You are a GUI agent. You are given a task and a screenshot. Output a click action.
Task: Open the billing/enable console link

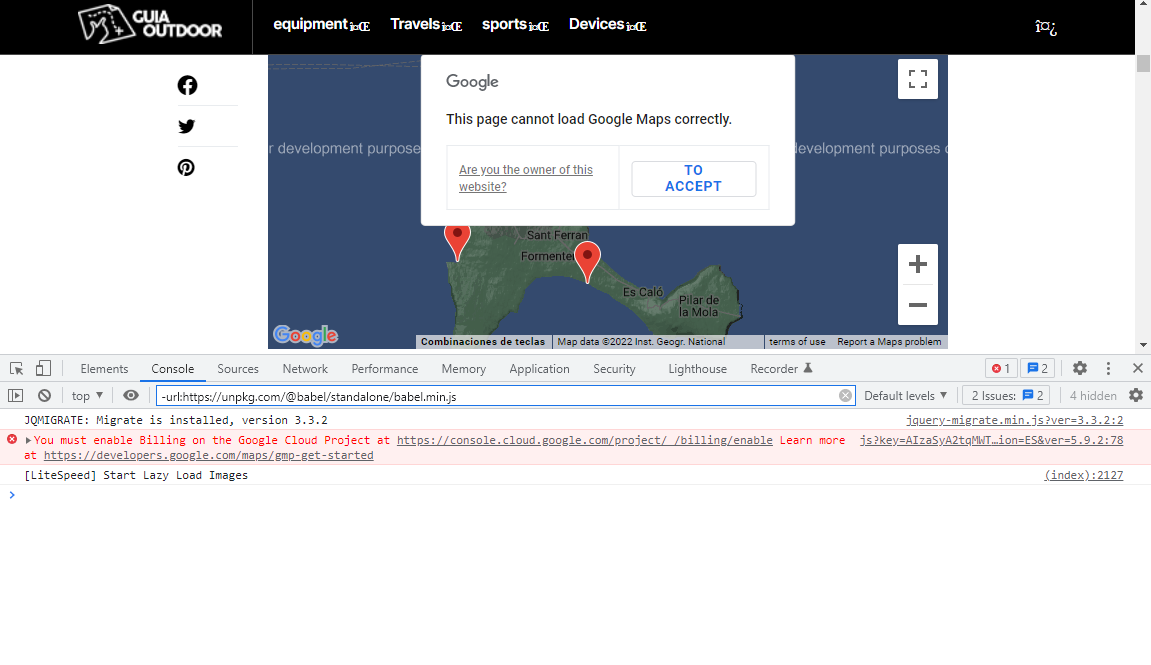pyautogui.click(x=584, y=440)
